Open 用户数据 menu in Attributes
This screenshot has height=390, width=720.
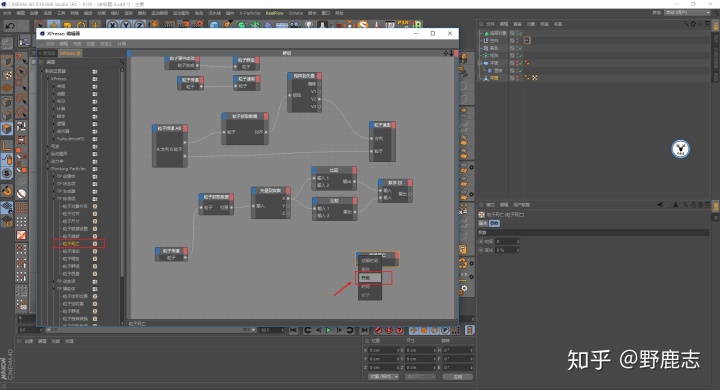pyautogui.click(x=521, y=205)
